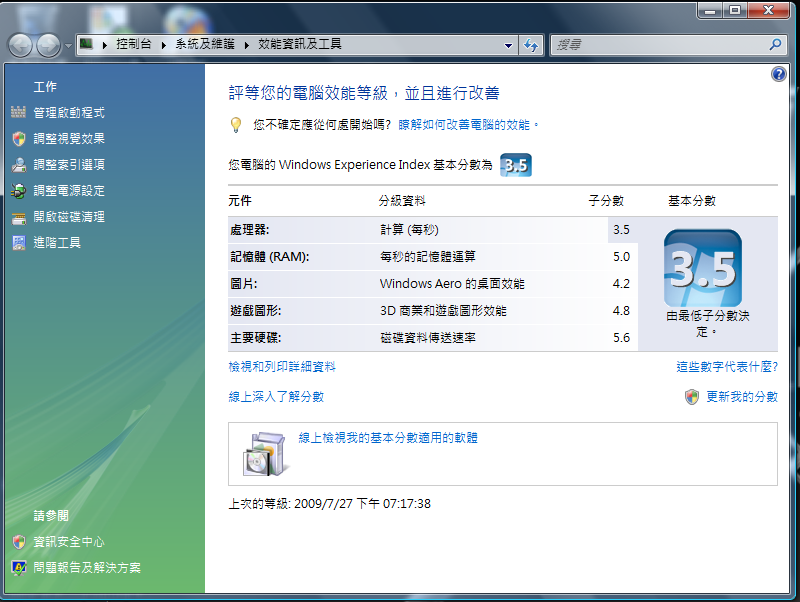This screenshot has height=602, width=800.
Task: Click the hard disk subscore 5.6
Action: click(621, 338)
